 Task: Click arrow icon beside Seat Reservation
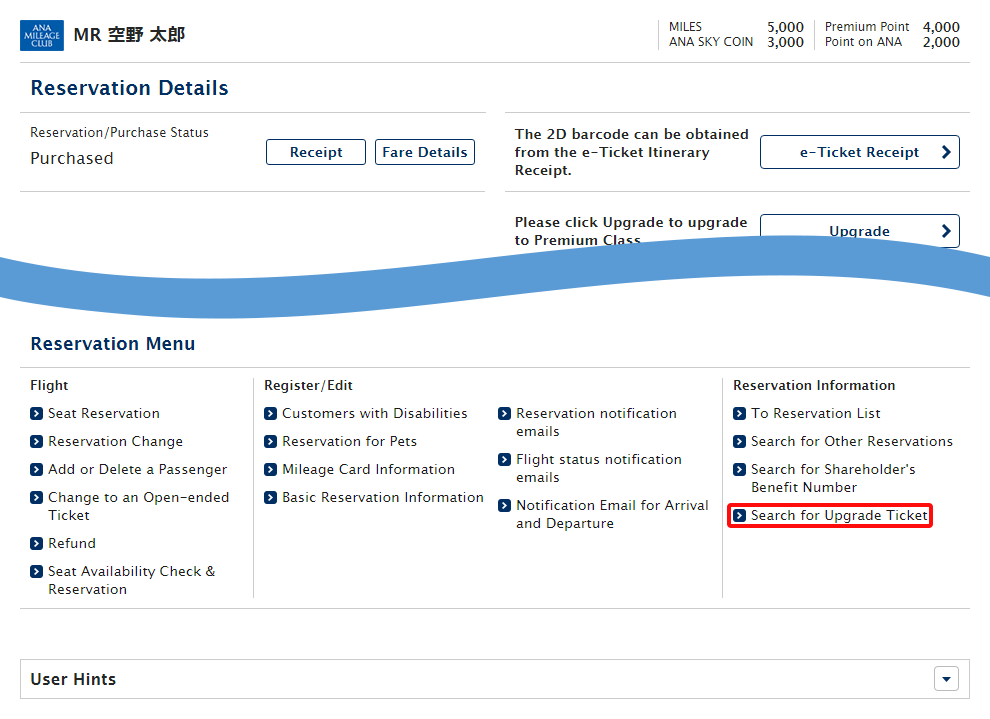tap(37, 414)
